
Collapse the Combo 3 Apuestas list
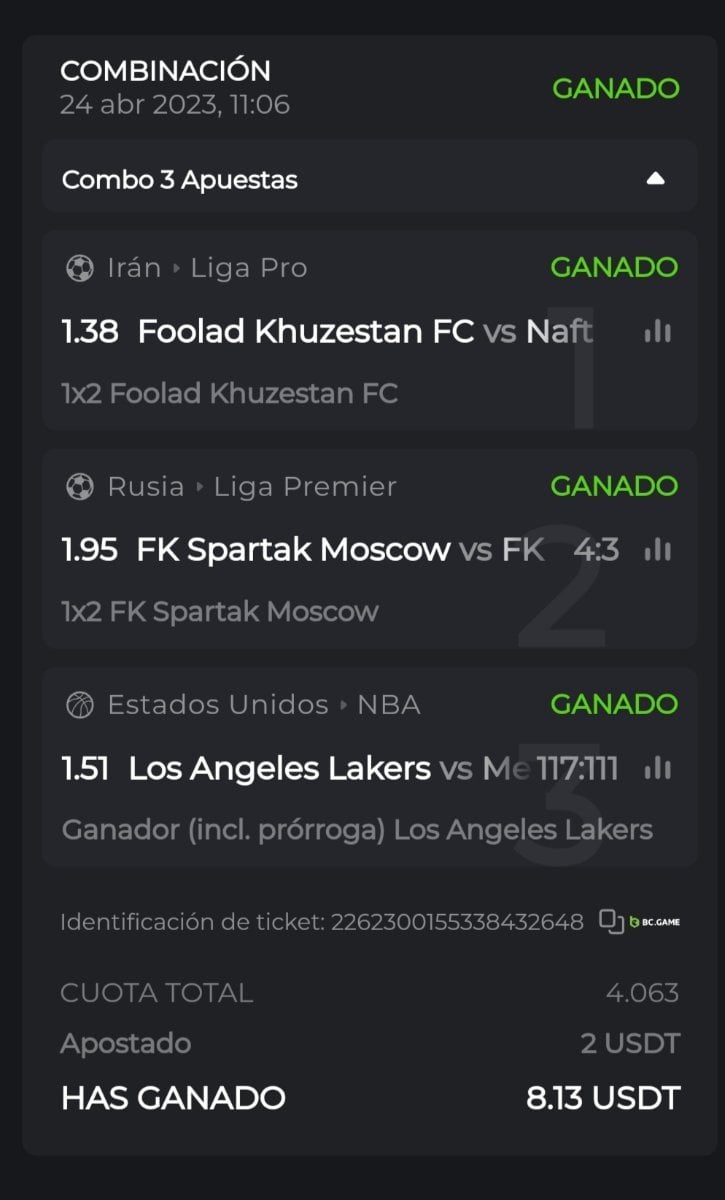click(x=655, y=179)
